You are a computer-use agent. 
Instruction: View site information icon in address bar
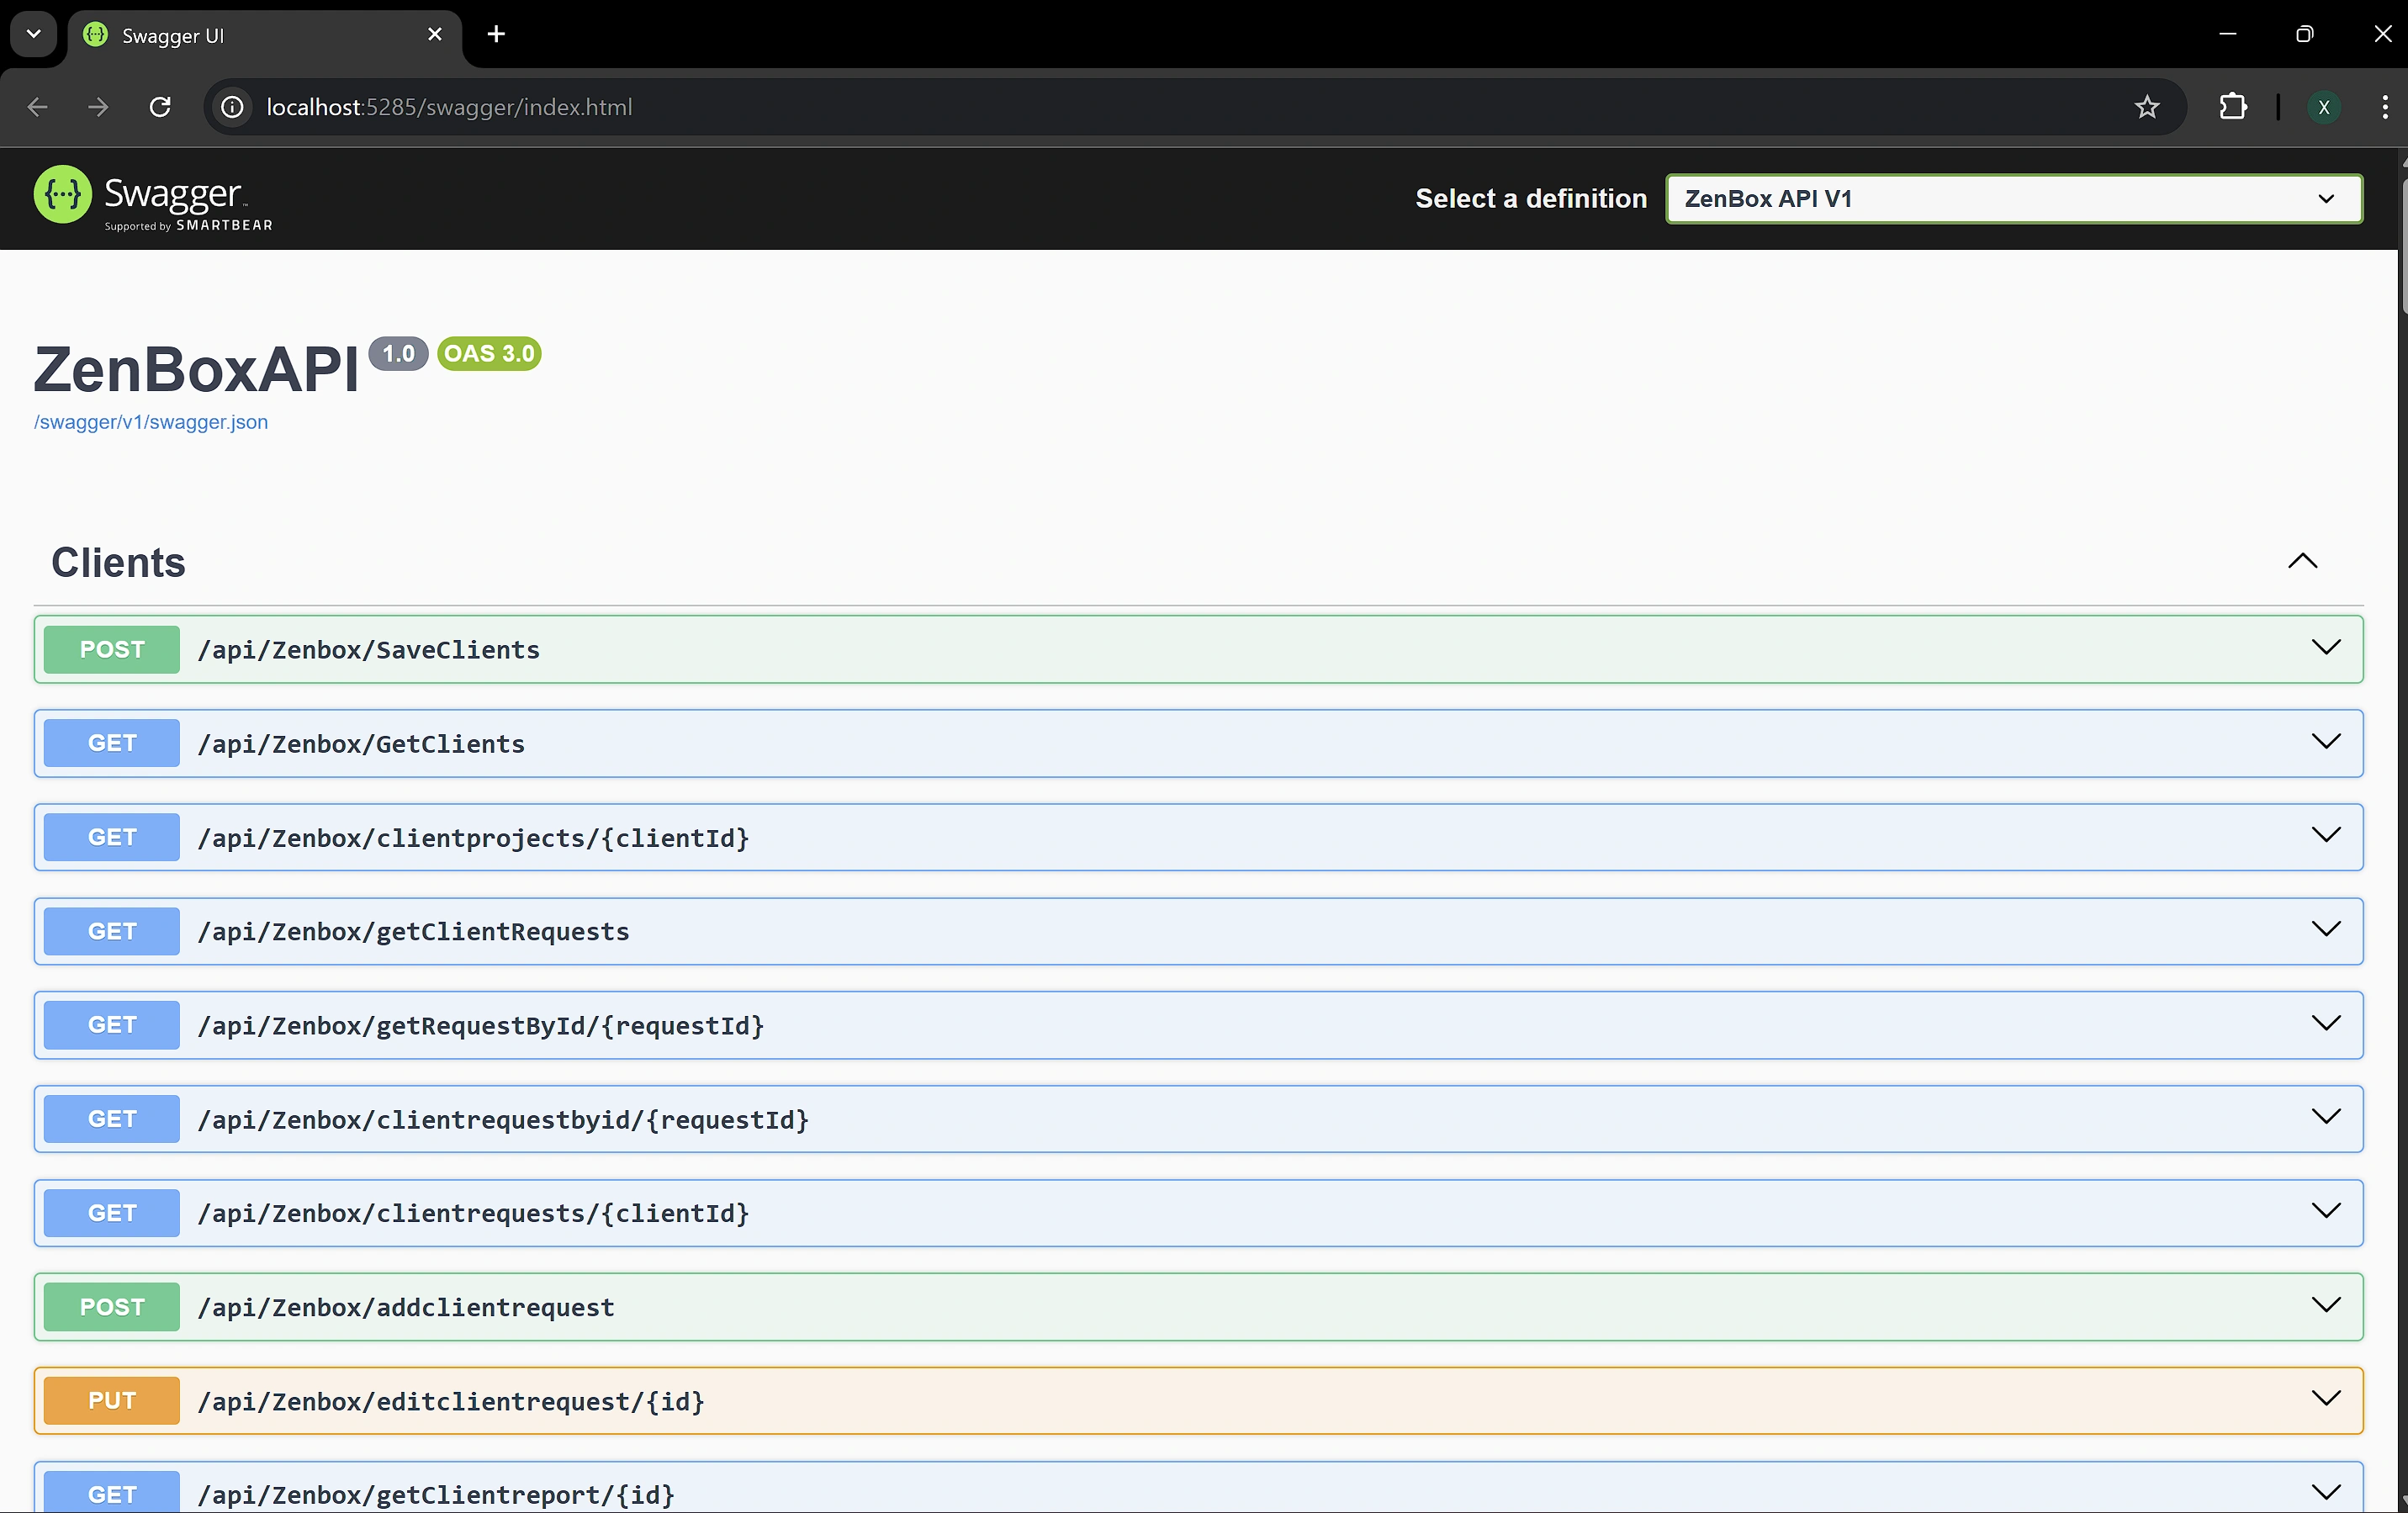click(x=232, y=107)
